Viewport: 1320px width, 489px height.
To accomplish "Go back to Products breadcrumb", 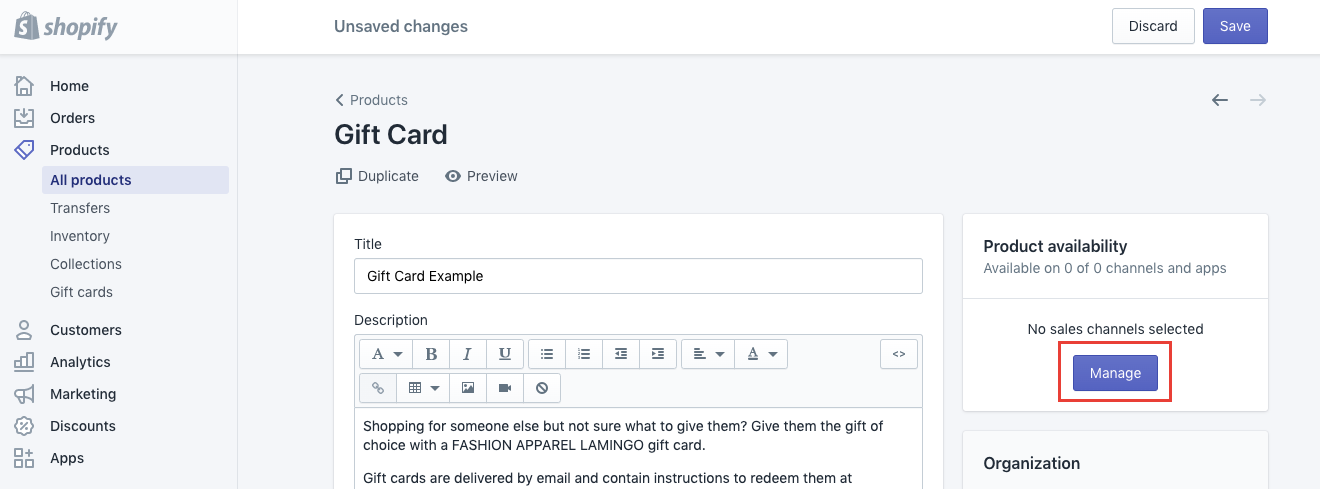I will [371, 100].
